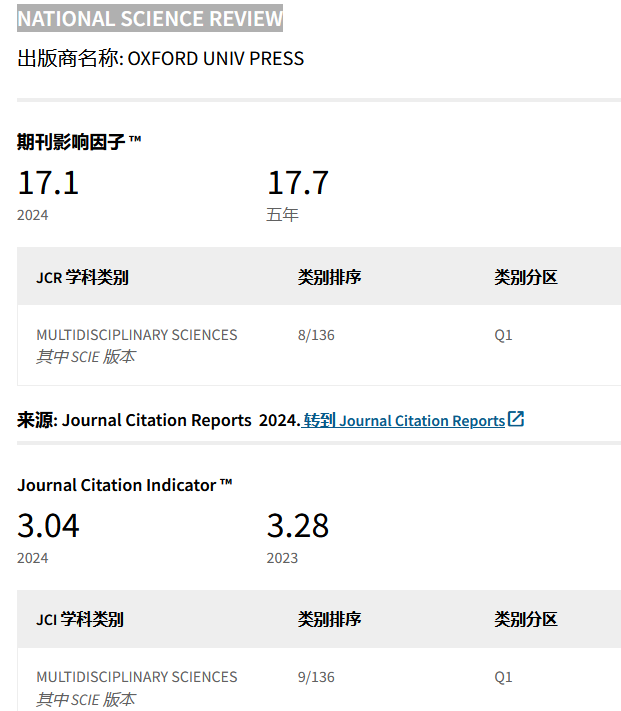
Task: Click the JCR 学科类别 column header
Action: click(x=82, y=277)
